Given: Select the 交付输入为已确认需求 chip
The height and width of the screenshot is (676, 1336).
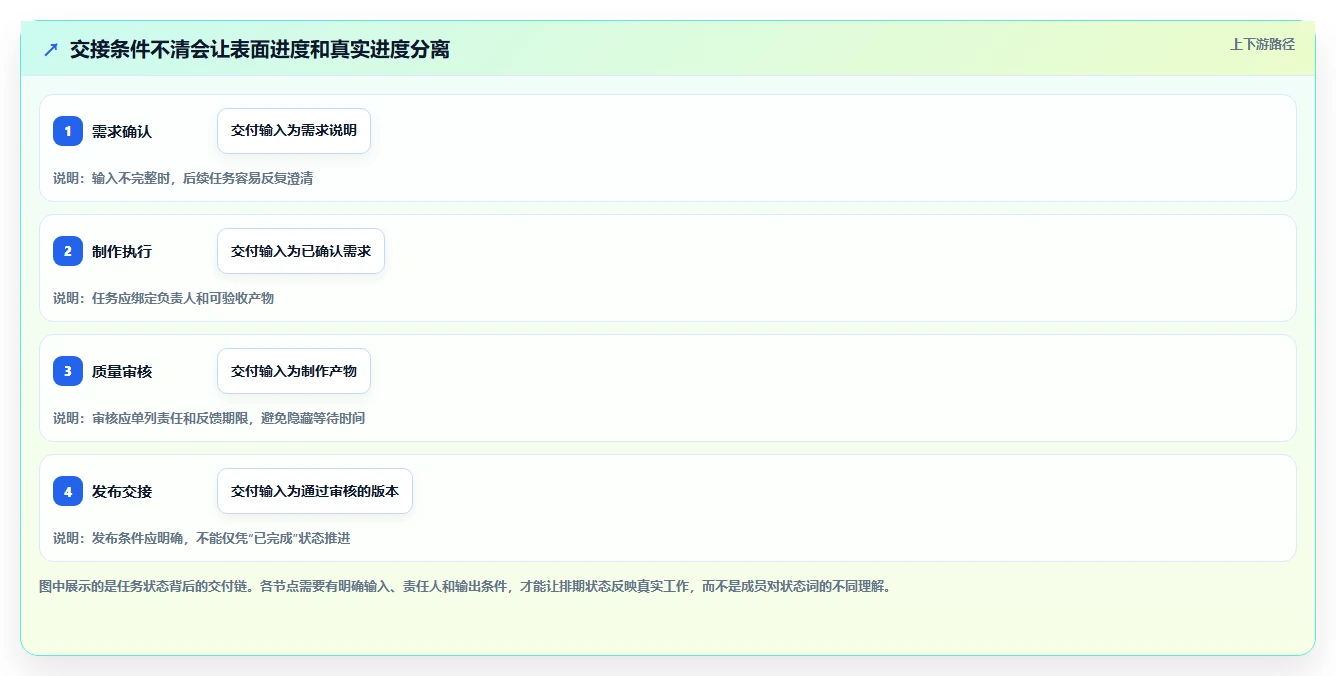Looking at the screenshot, I should click(301, 251).
